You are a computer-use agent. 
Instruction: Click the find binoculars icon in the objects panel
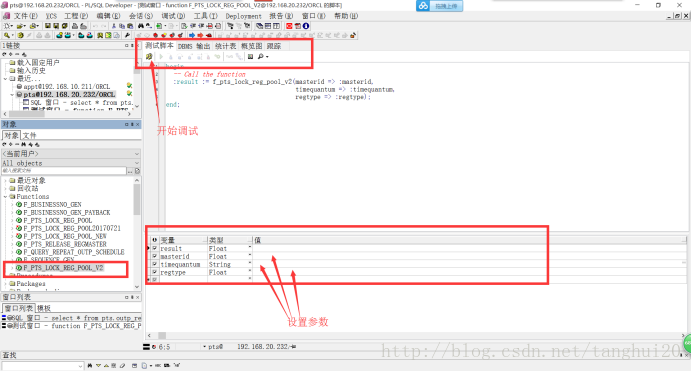point(23,144)
